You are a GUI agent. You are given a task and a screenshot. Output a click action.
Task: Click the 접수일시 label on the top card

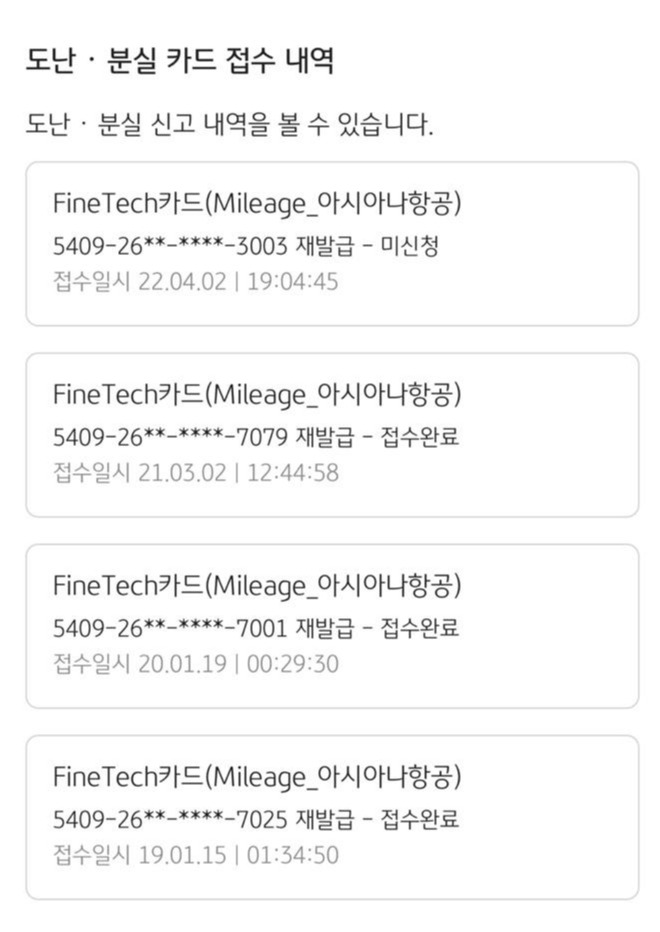pyautogui.click(x=88, y=282)
